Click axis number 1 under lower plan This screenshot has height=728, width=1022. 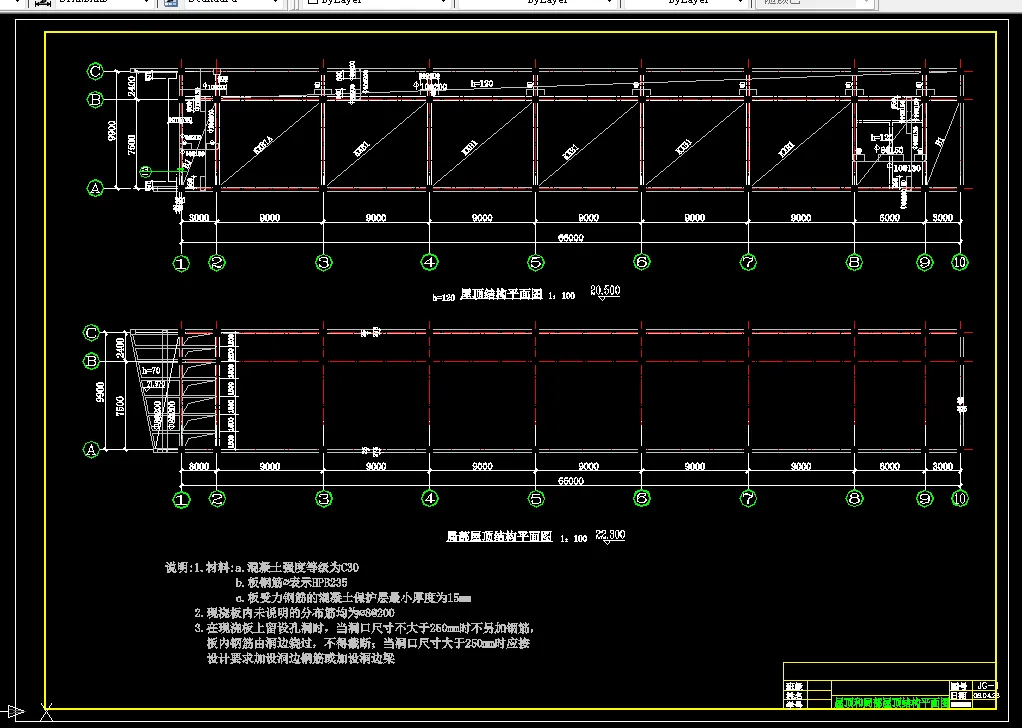point(181,500)
